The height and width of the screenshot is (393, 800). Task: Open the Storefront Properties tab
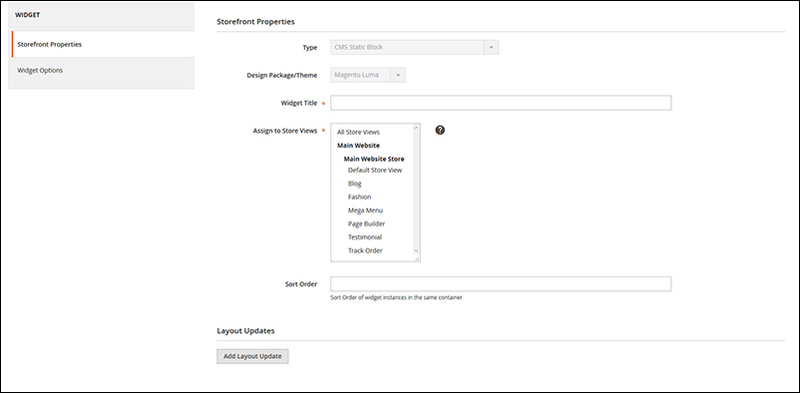(103, 44)
